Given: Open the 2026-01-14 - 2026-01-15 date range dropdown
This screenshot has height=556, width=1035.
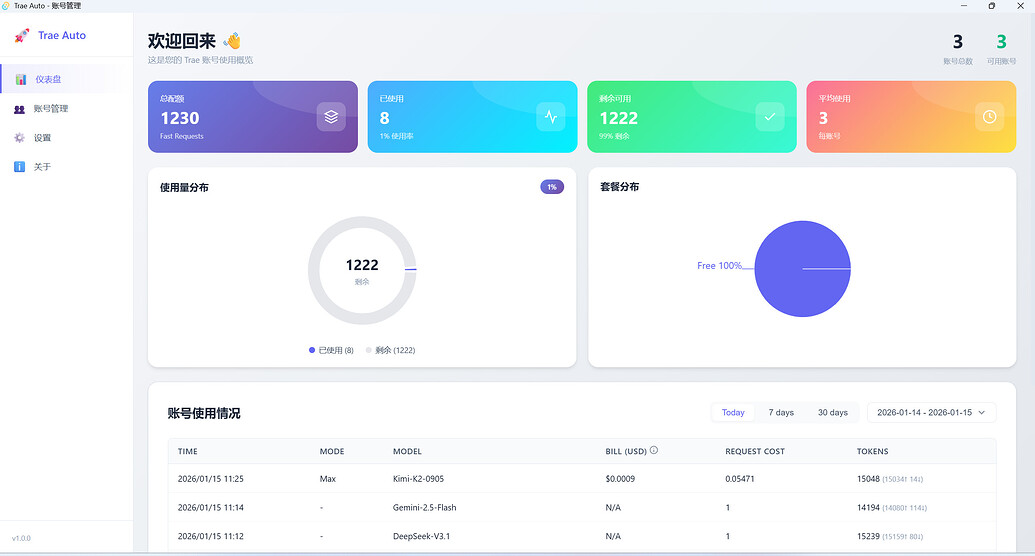Looking at the screenshot, I should pyautogui.click(x=931, y=412).
